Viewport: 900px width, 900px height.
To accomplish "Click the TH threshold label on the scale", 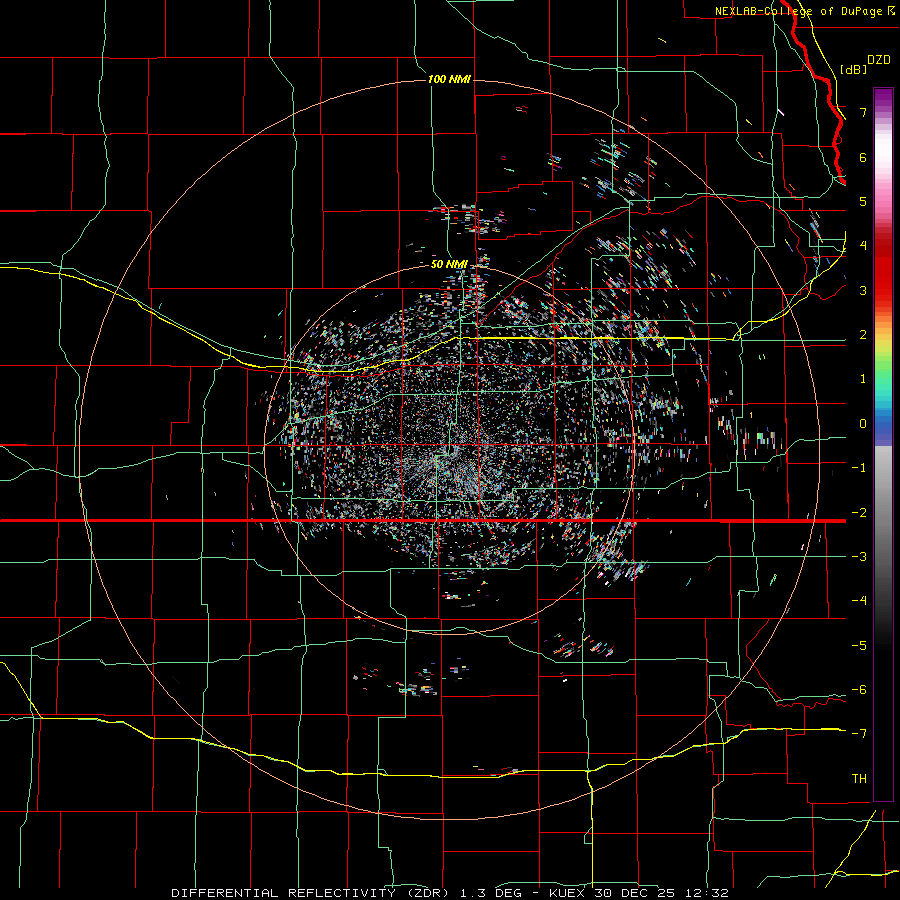I will pos(859,779).
